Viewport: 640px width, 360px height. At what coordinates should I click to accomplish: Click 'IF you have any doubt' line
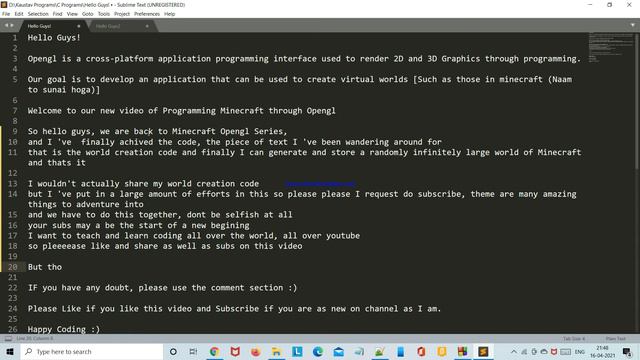click(x=162, y=288)
